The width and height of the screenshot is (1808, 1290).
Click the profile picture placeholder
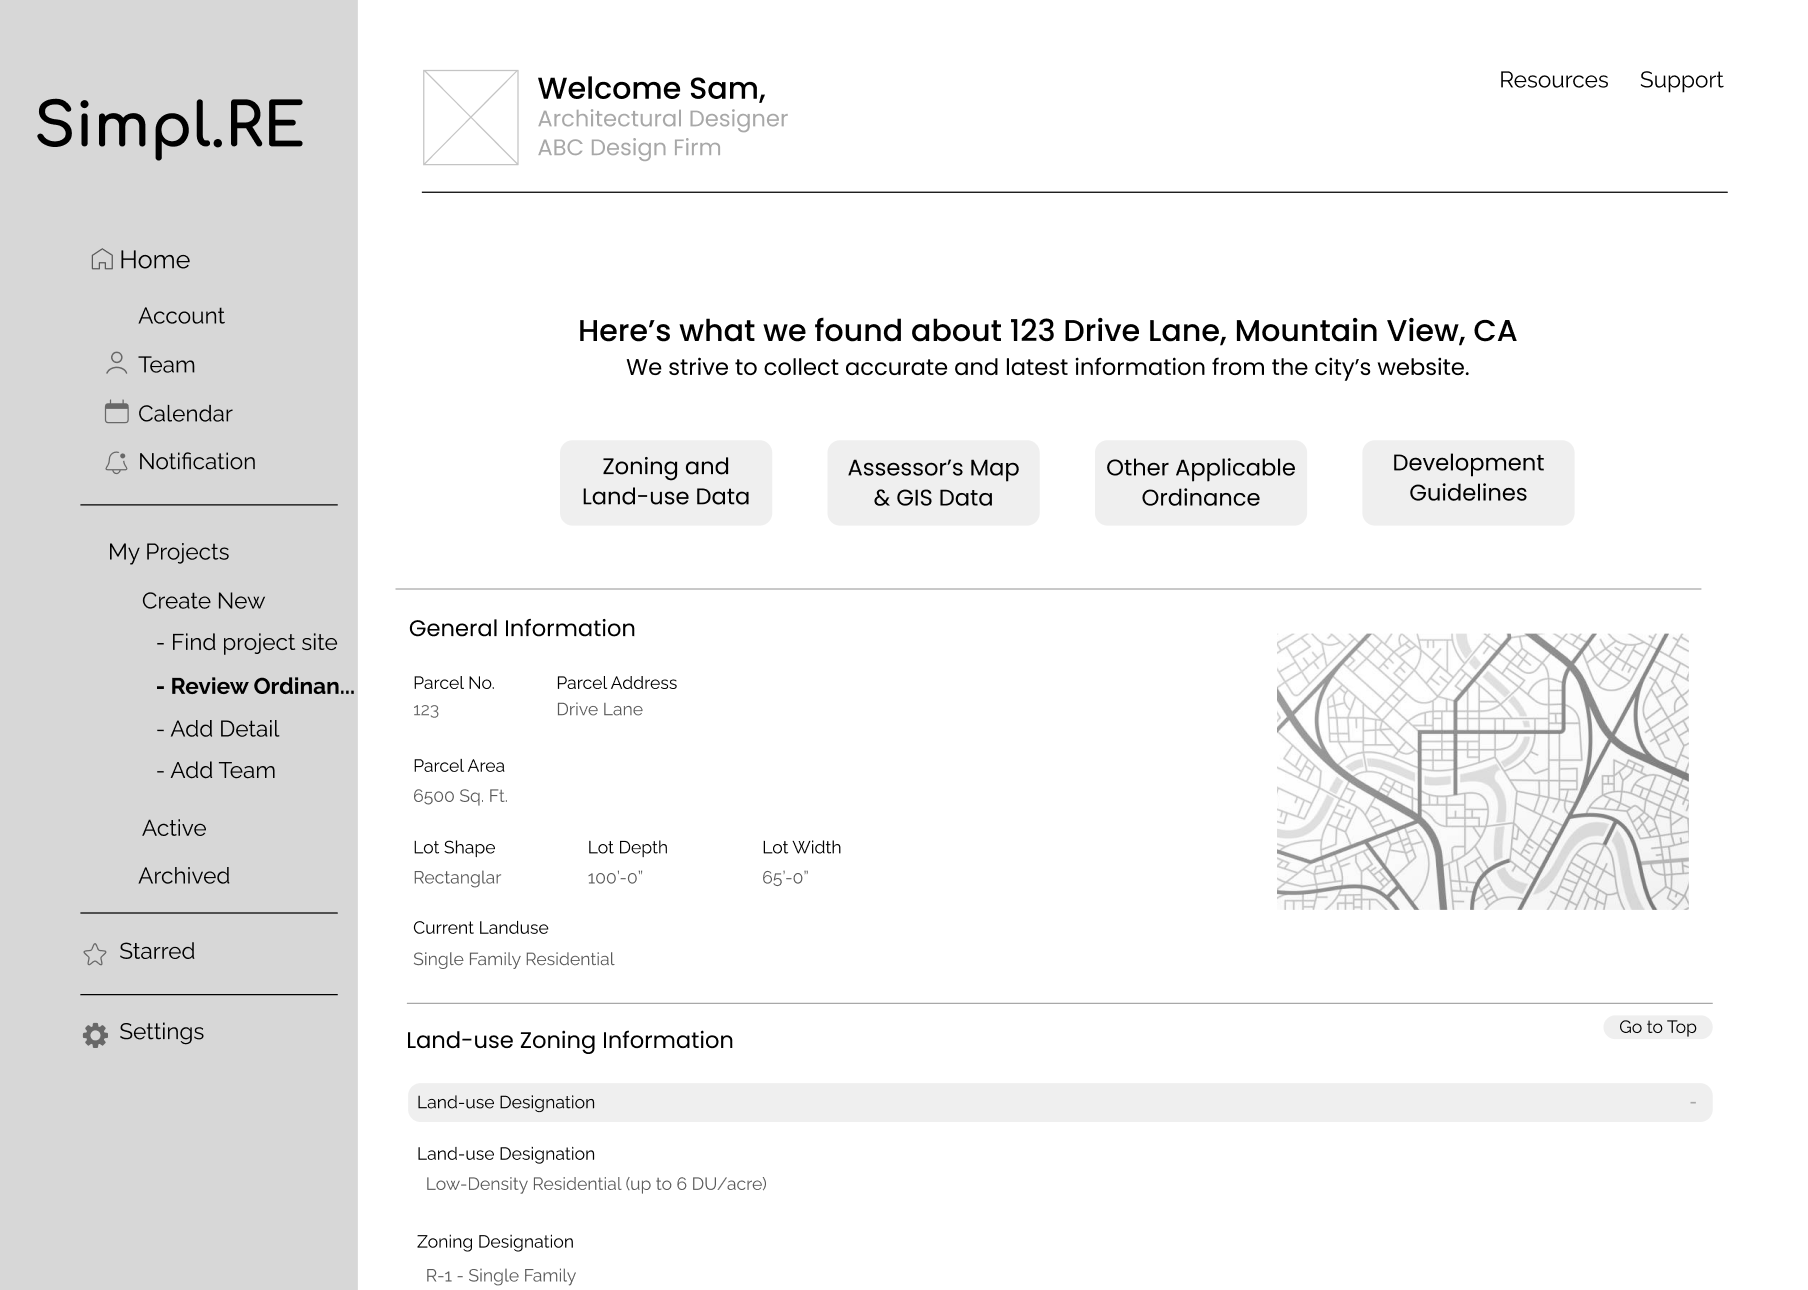pos(471,117)
